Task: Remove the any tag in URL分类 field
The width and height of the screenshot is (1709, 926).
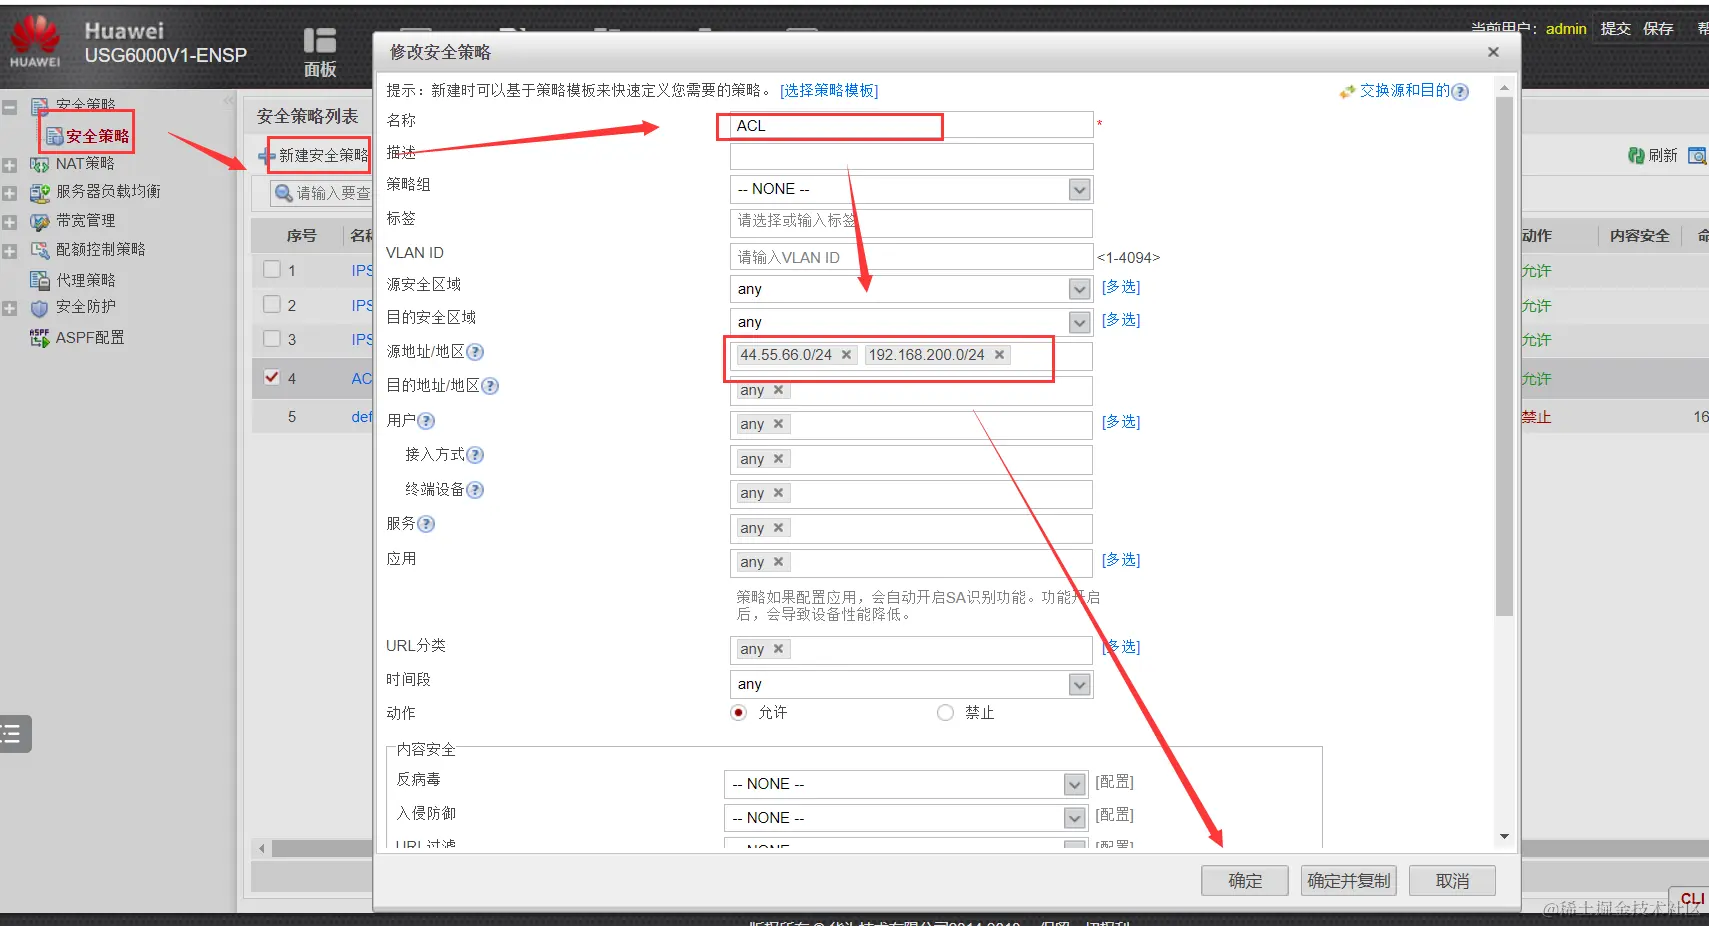Action: [x=778, y=649]
